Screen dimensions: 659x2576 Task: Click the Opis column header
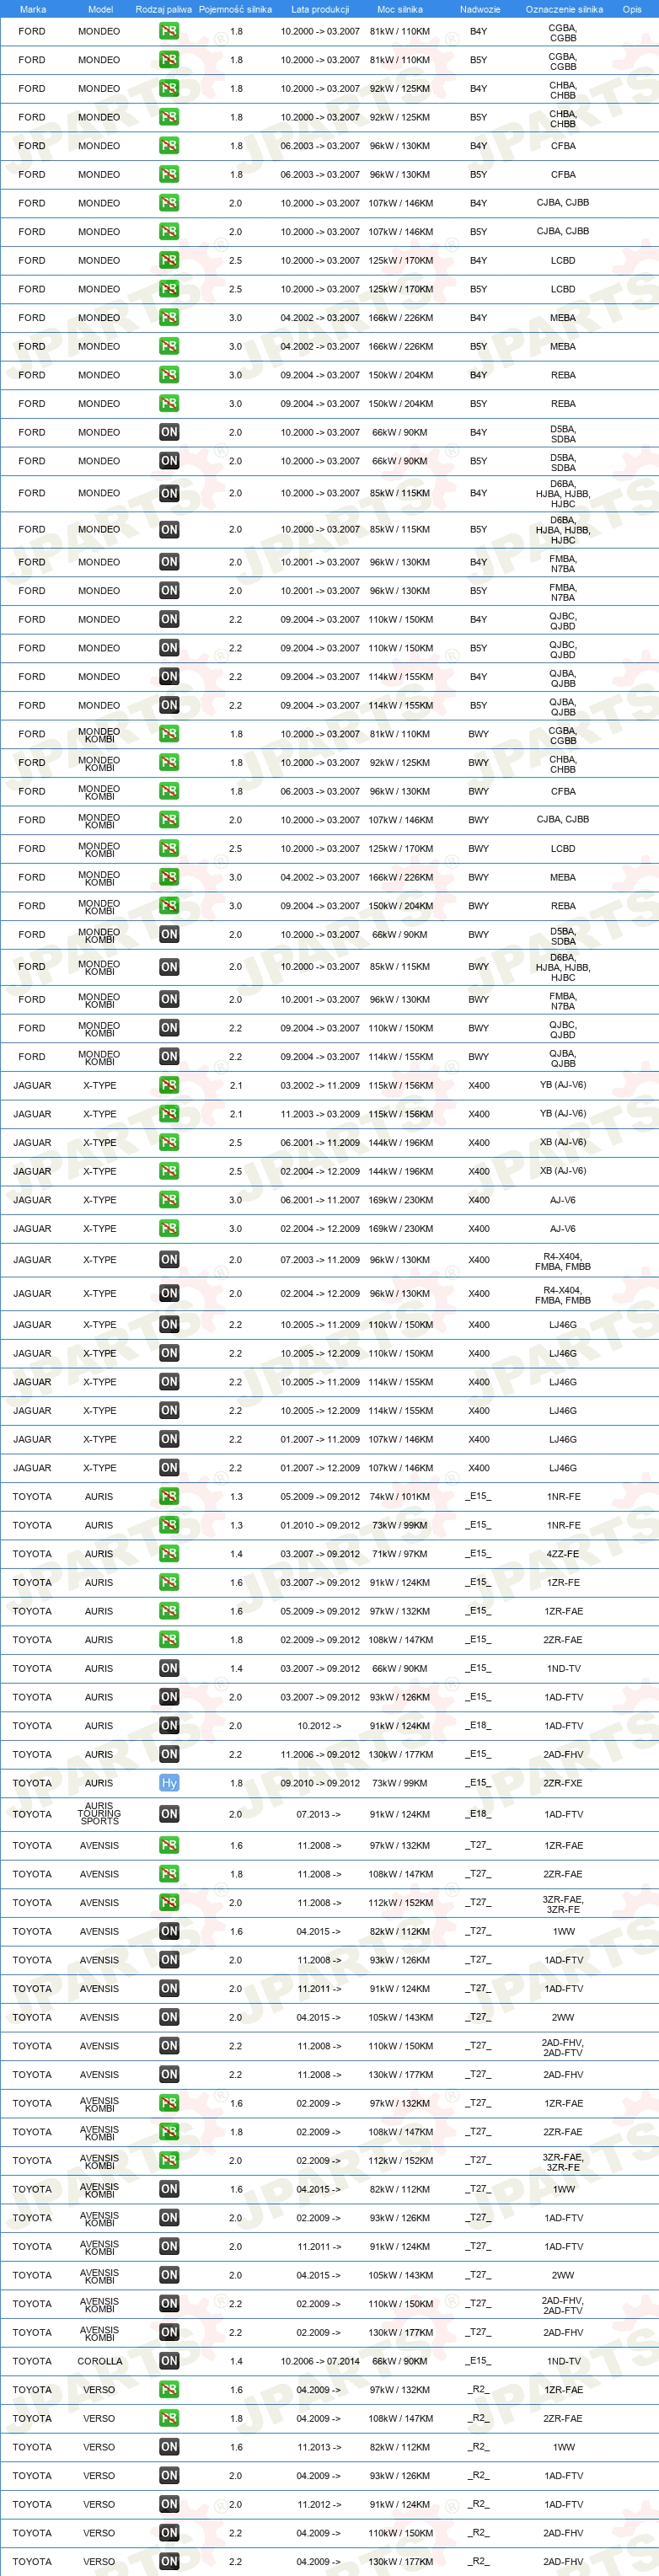(x=632, y=9)
